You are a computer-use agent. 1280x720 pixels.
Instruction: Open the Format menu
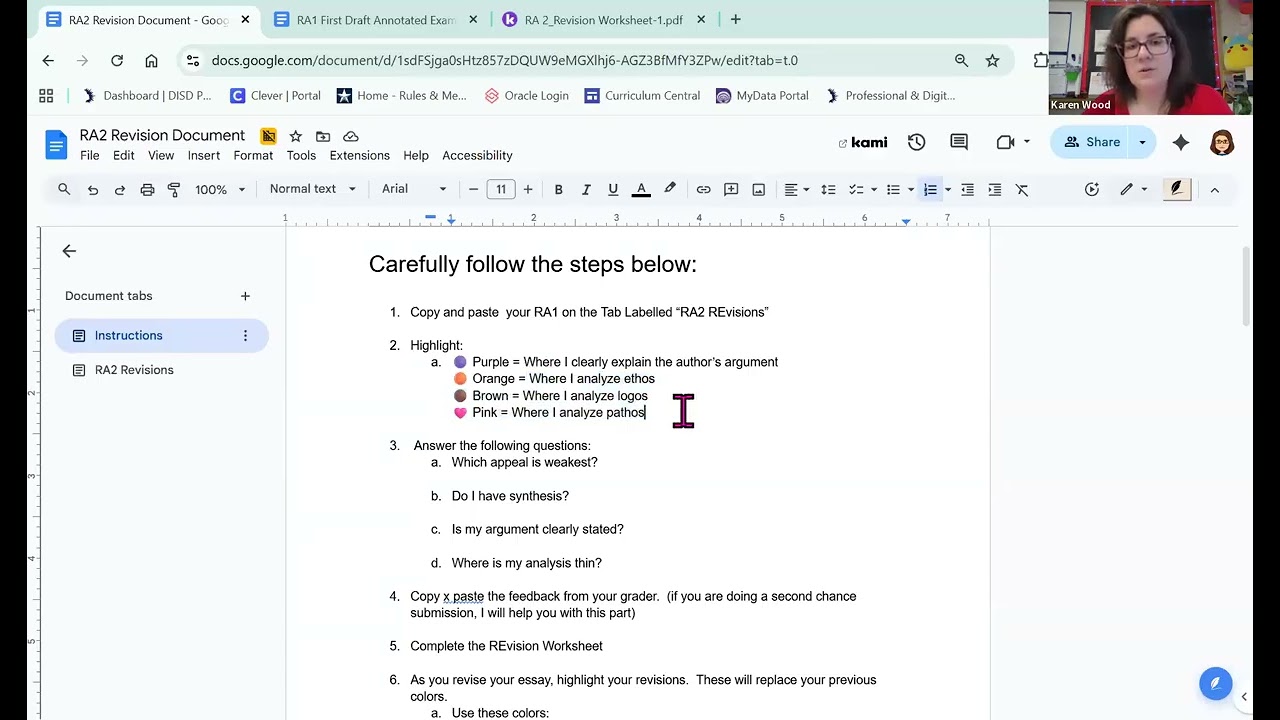(253, 155)
